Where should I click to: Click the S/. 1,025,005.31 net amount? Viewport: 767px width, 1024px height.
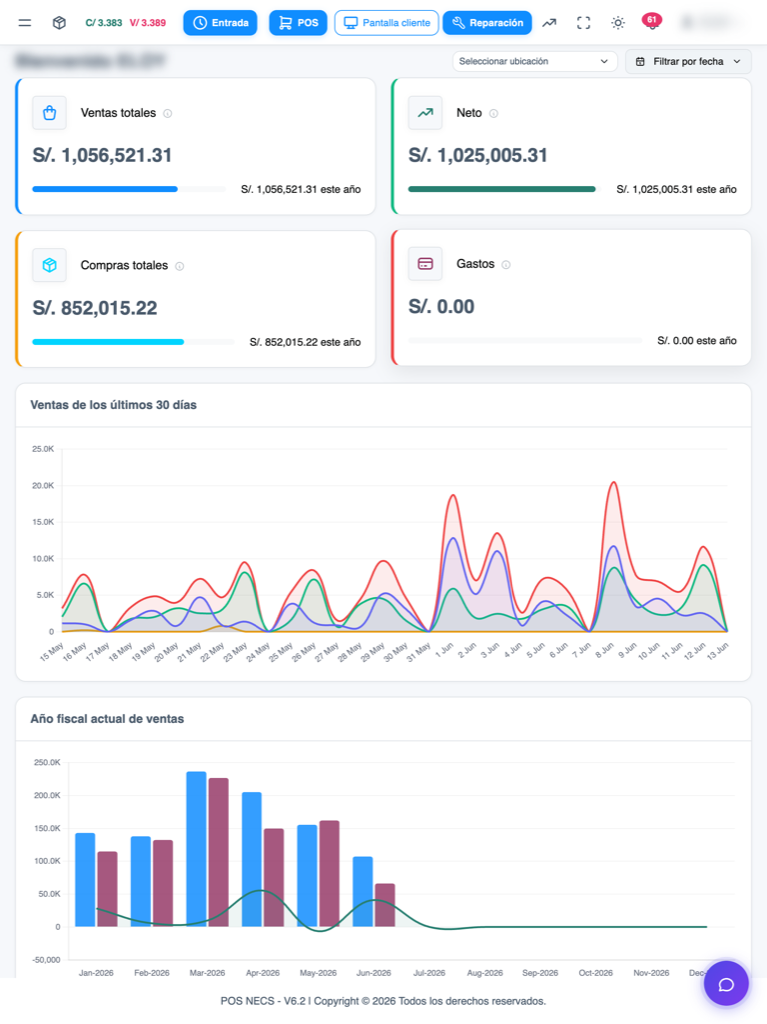478,155
